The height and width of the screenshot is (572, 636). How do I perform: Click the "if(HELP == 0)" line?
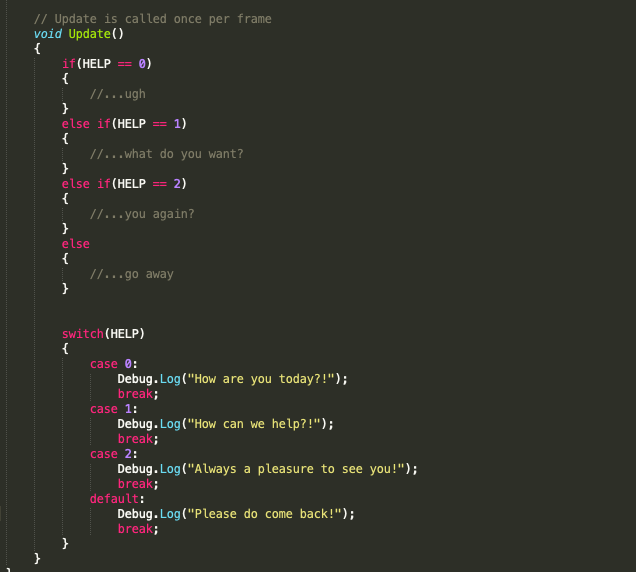107,64
